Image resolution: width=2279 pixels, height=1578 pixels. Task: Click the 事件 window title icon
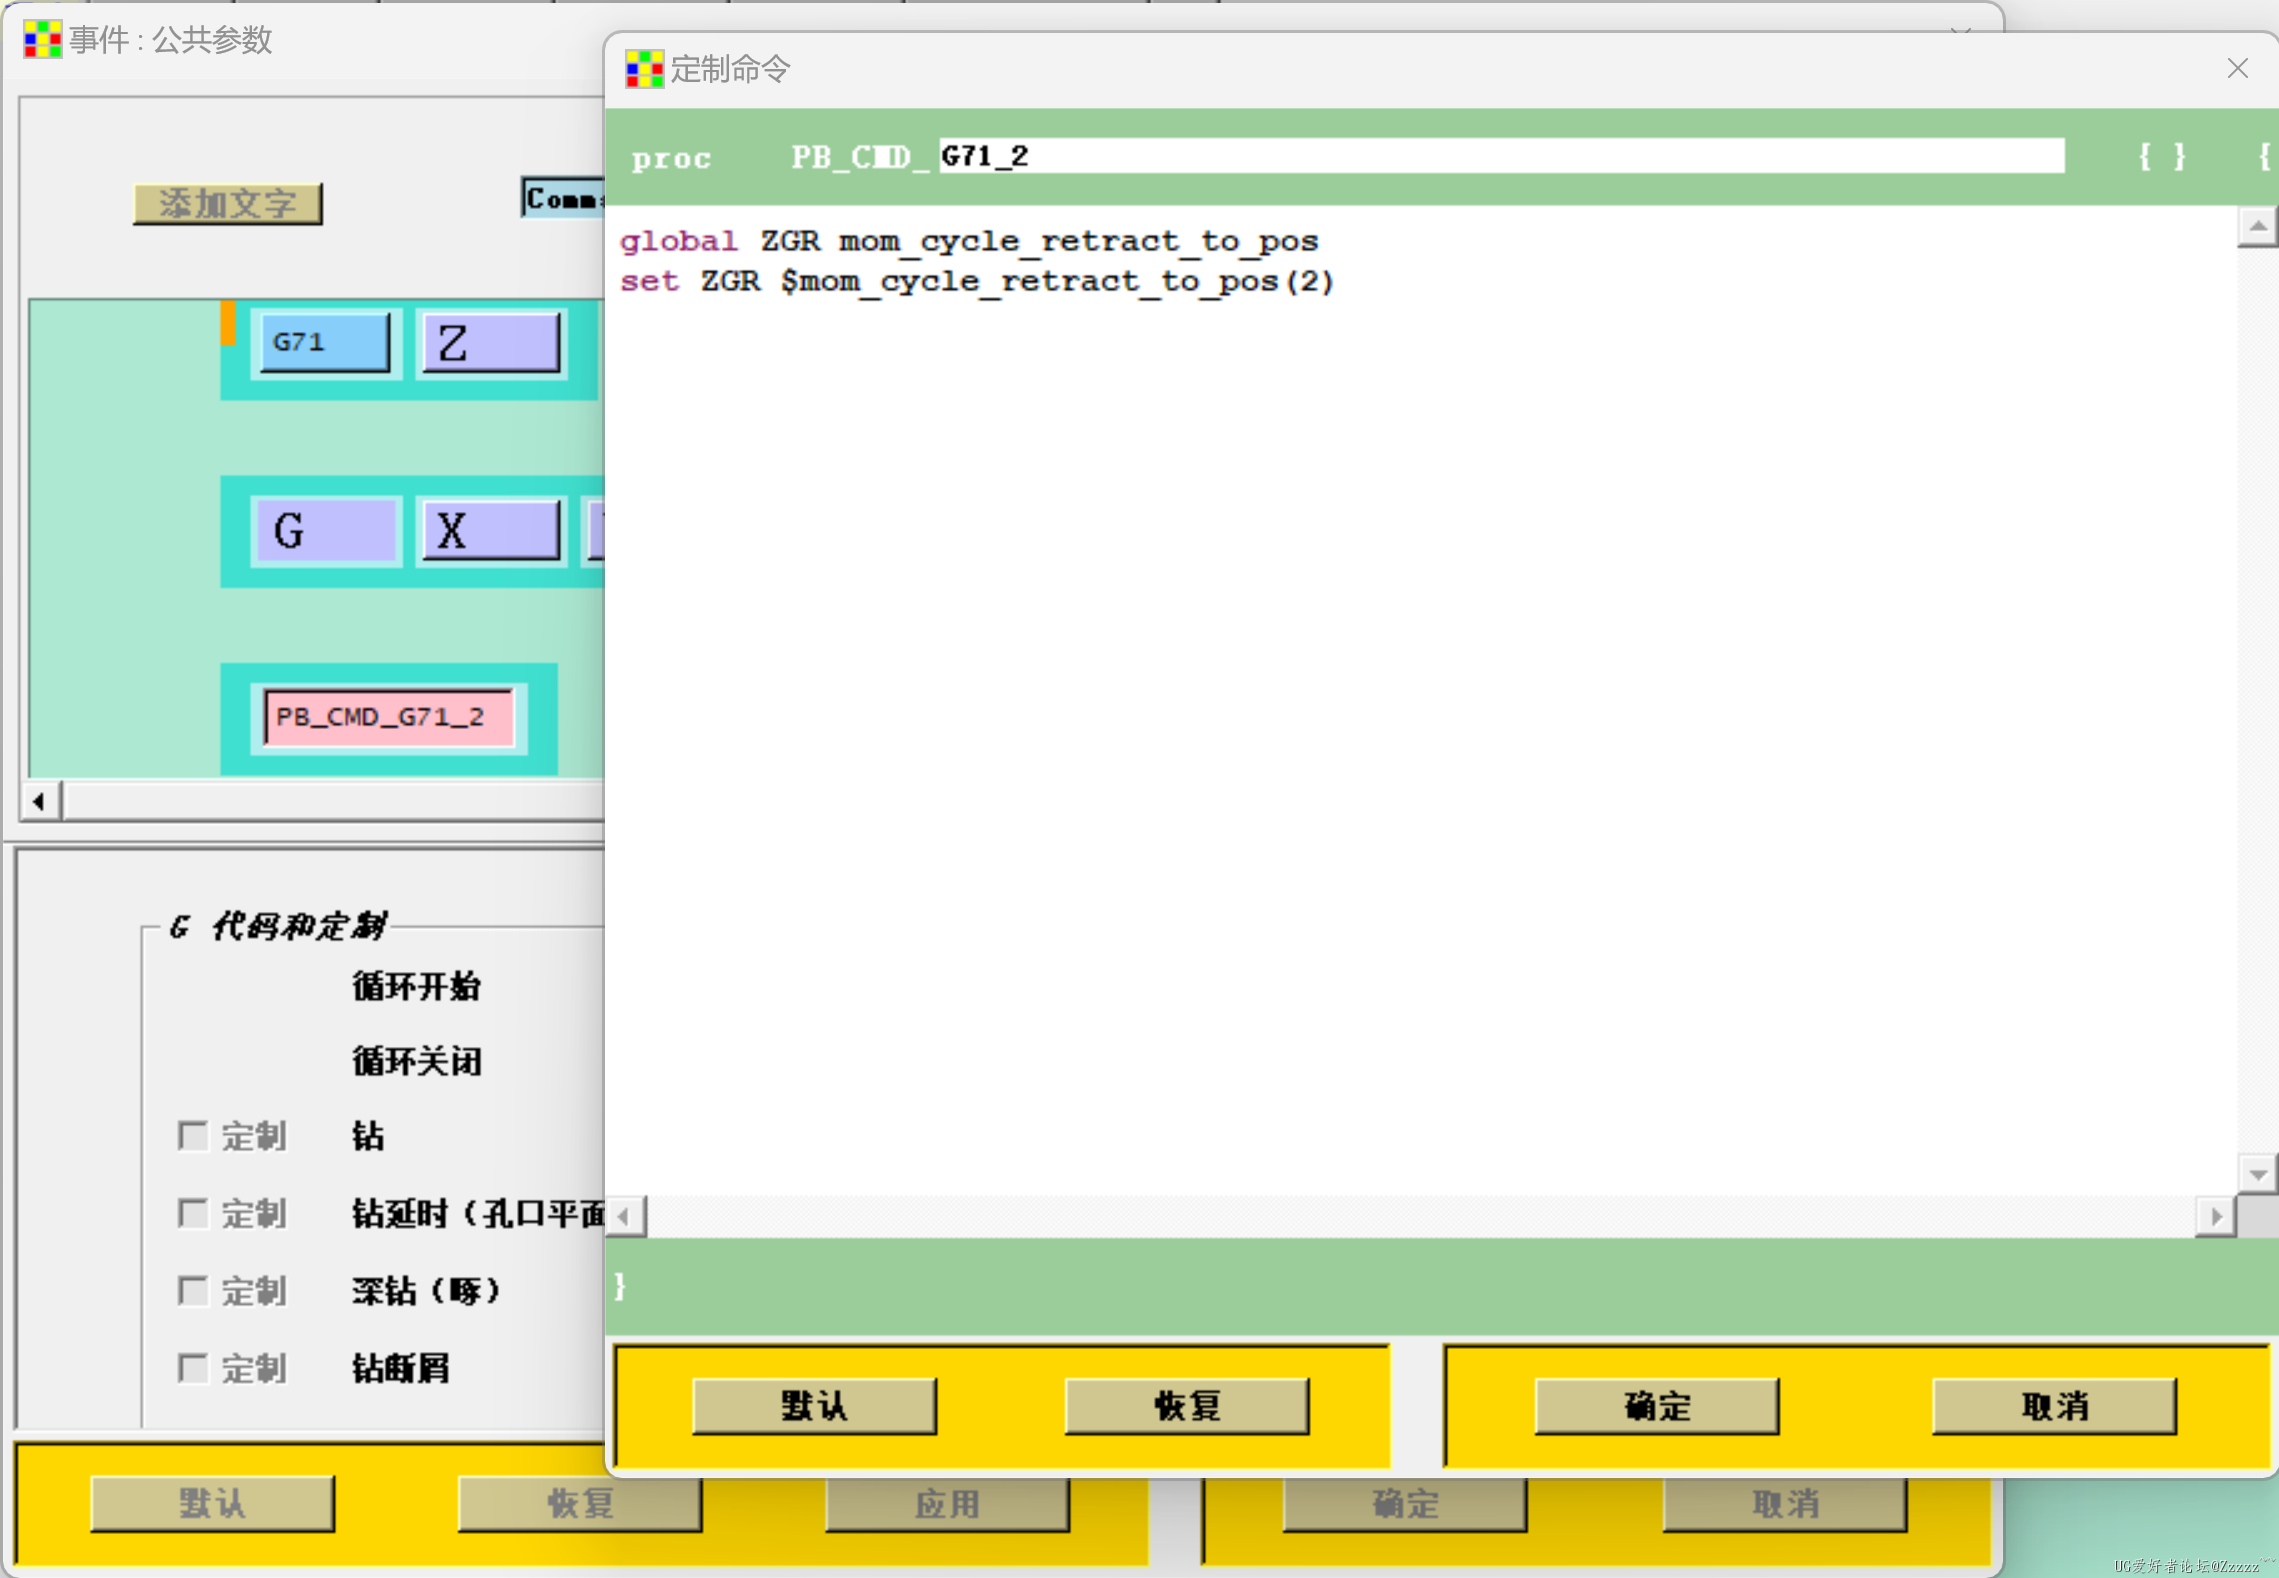click(x=43, y=39)
